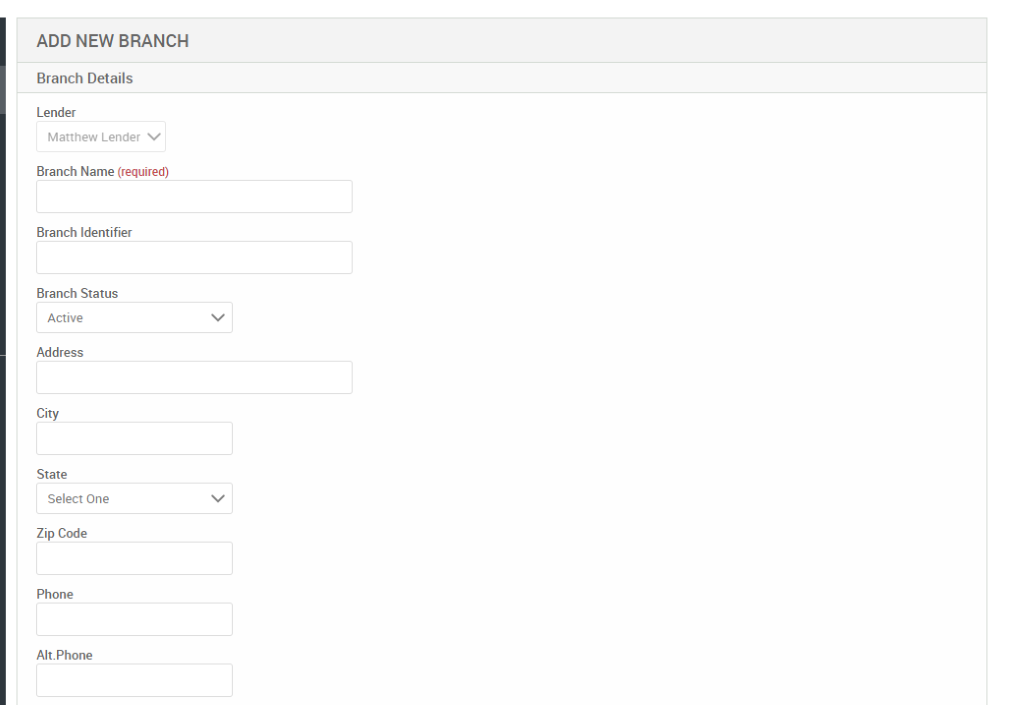Click the Select One placeholder in State
Viewport: 1024px width, 705px height.
tap(76, 498)
